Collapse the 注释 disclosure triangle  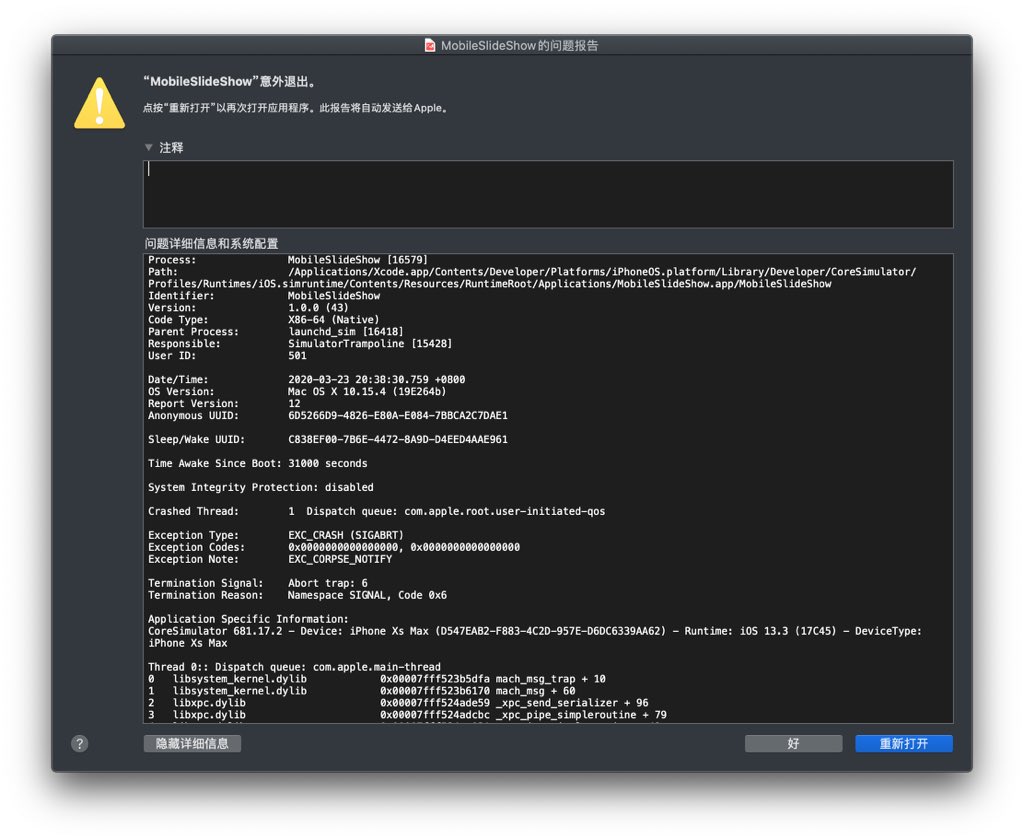tap(149, 148)
